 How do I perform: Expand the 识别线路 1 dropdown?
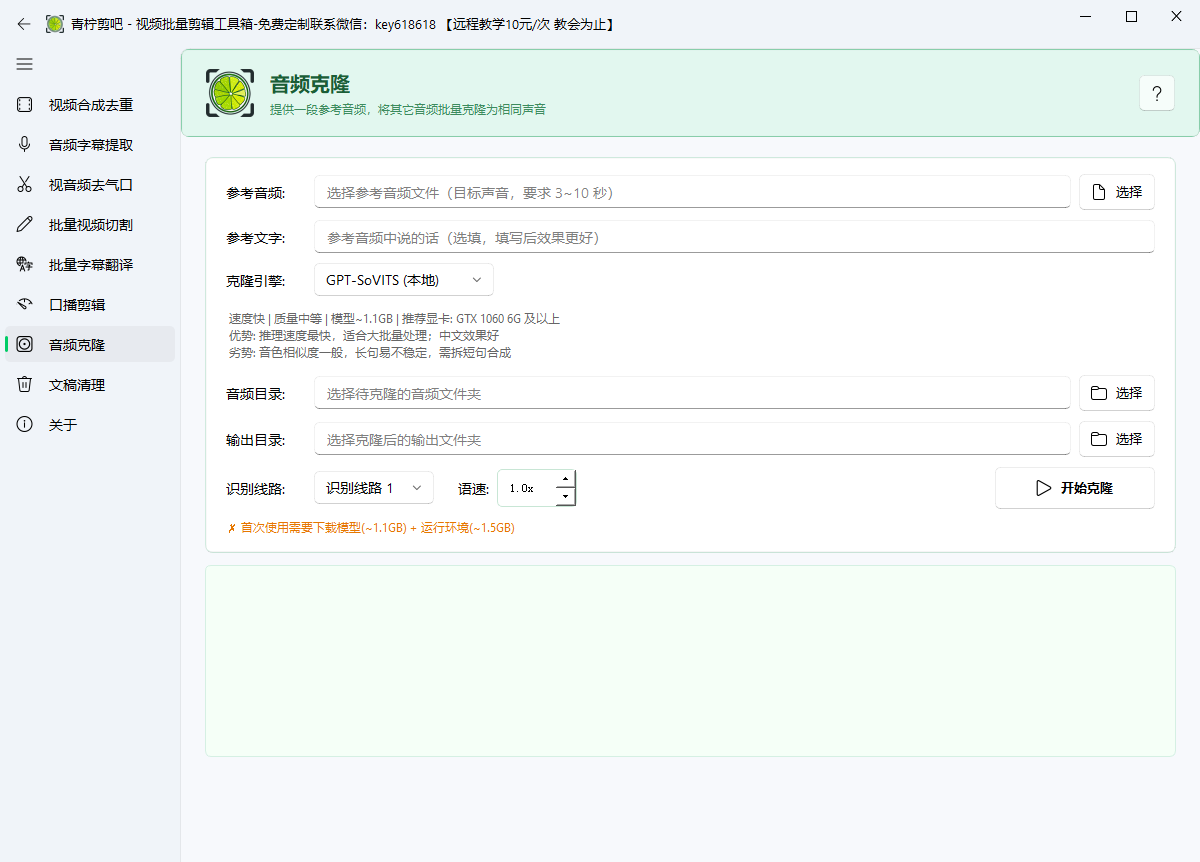point(374,488)
